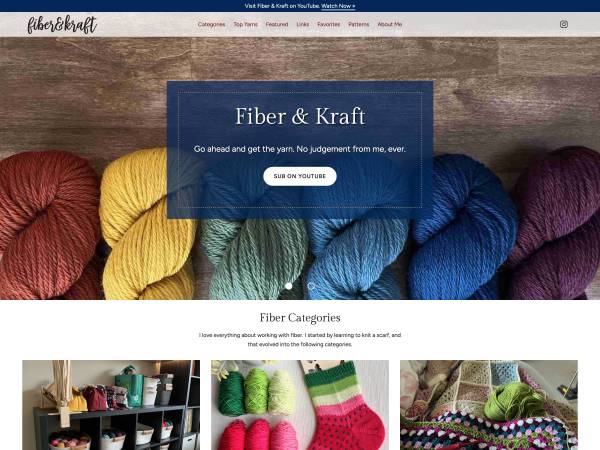Open the Links navigation item
The width and height of the screenshot is (600, 450).
pyautogui.click(x=303, y=24)
